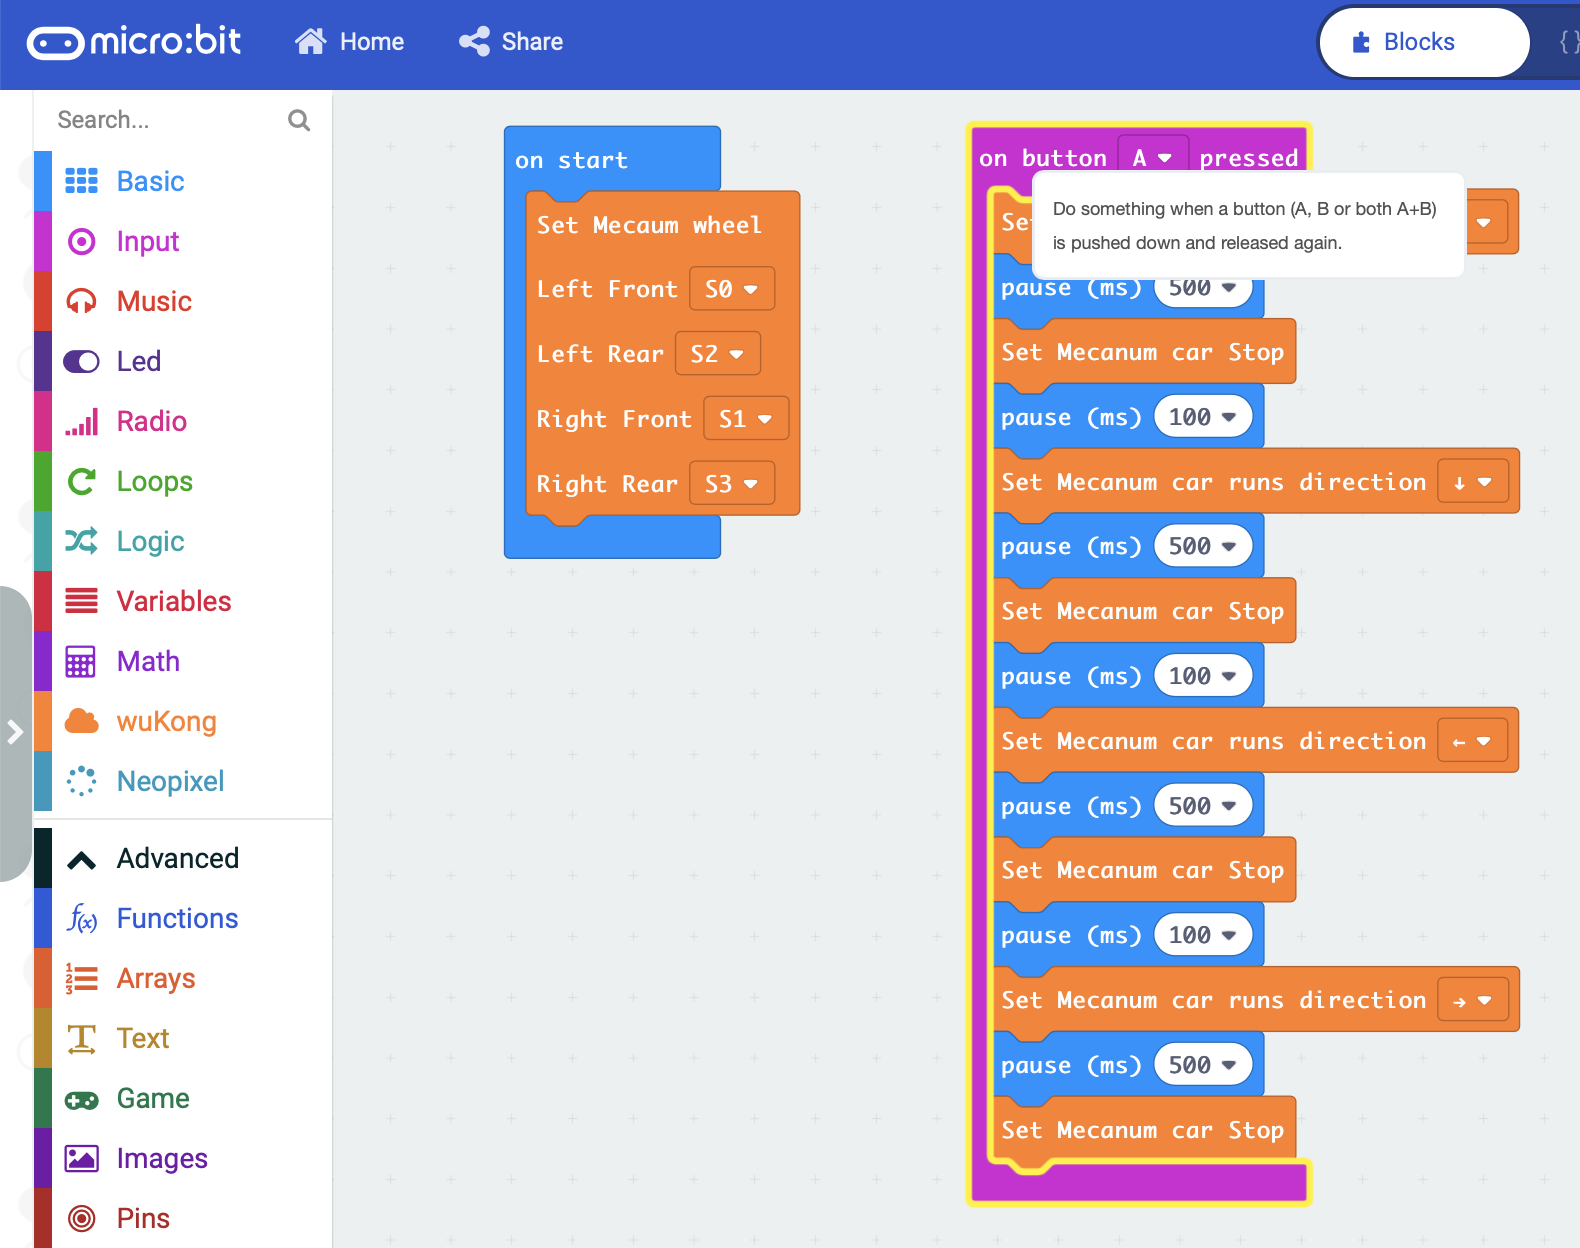Viewport: 1580px width, 1248px height.
Task: Open the Math calculator icon category
Action: pos(81,661)
